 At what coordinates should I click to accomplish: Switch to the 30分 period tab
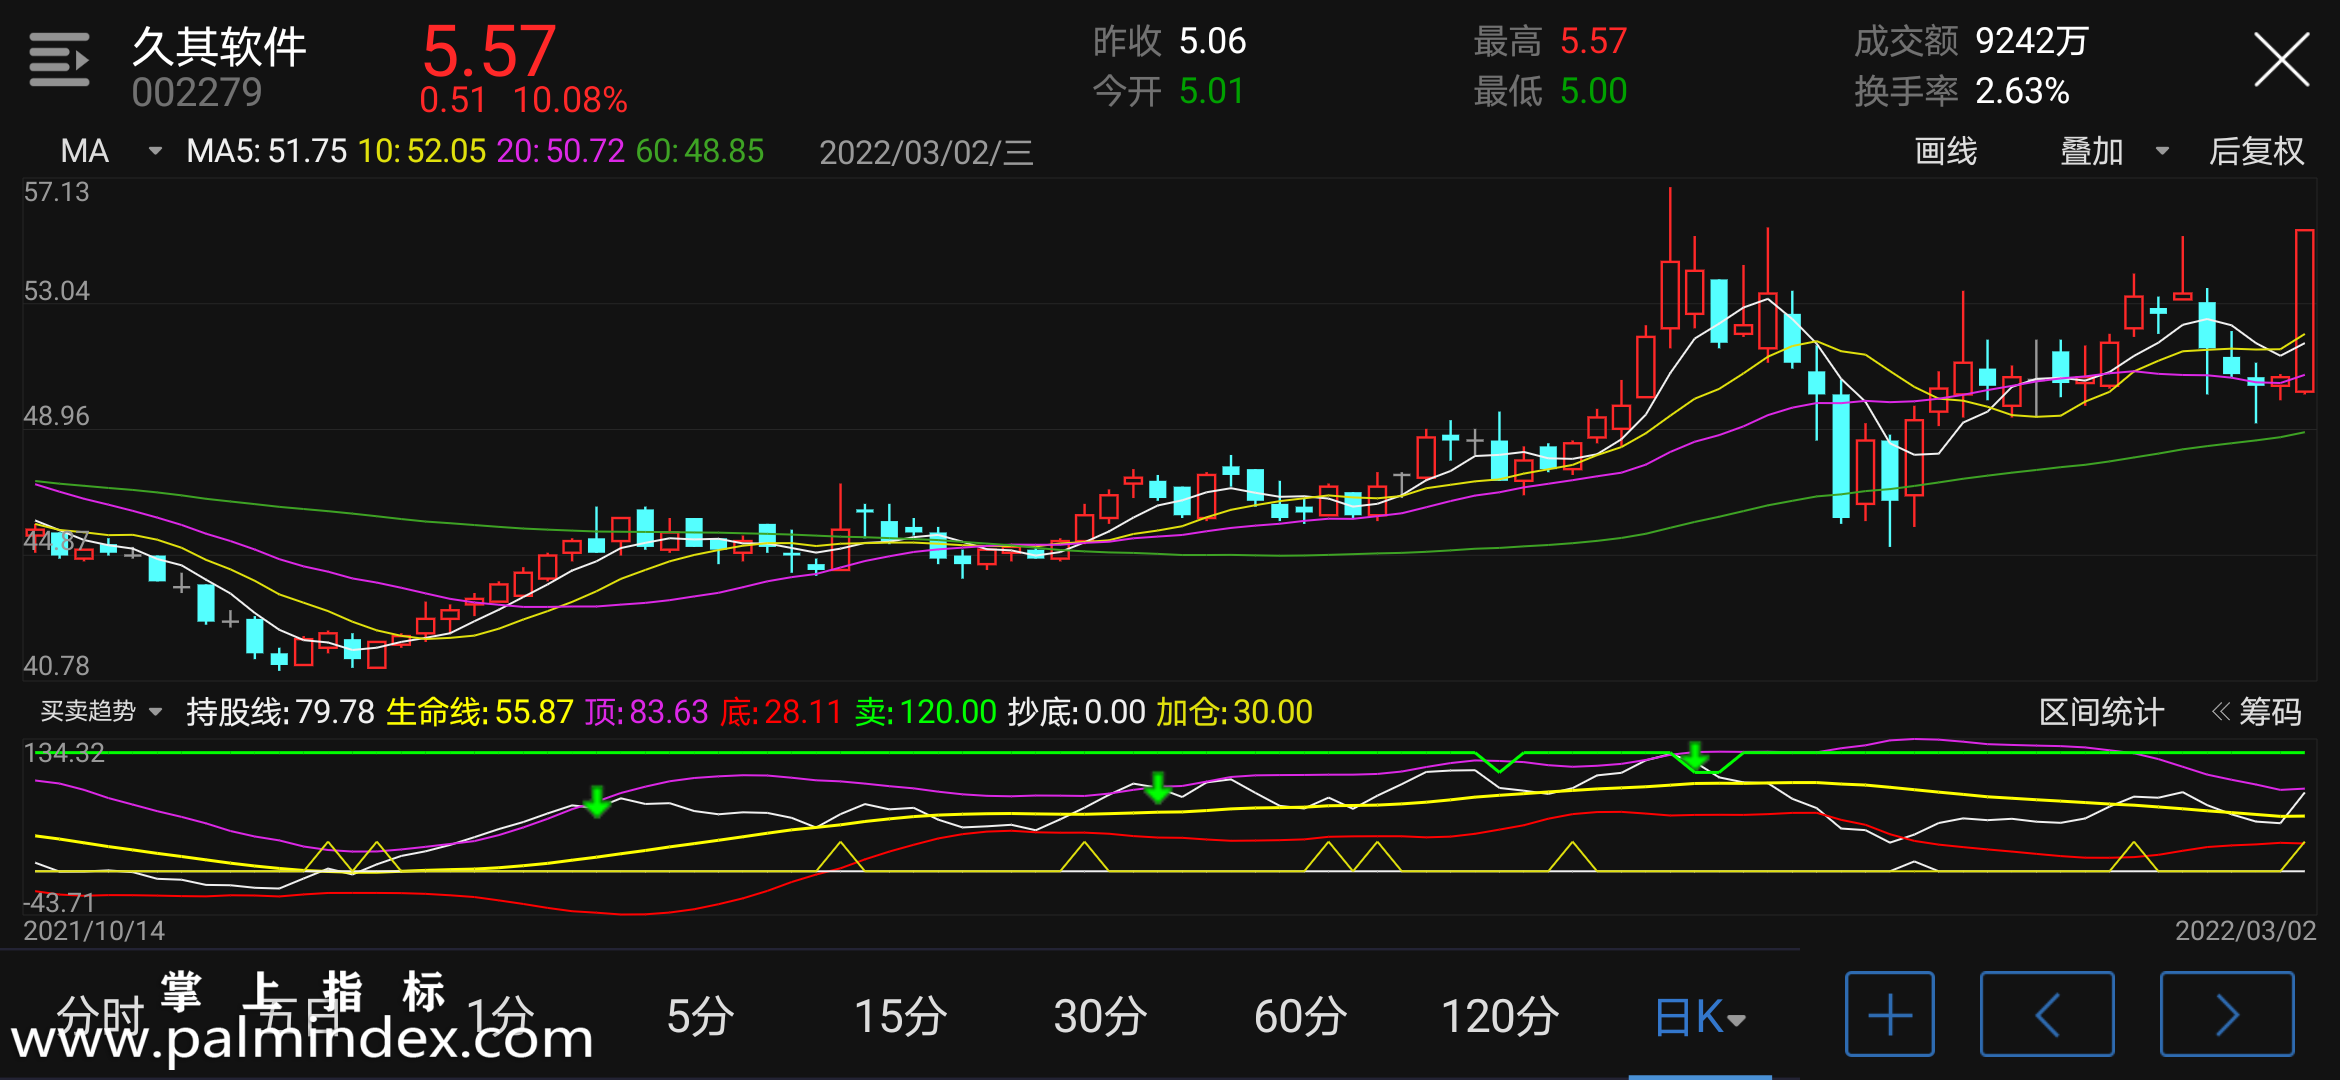coord(1100,1016)
